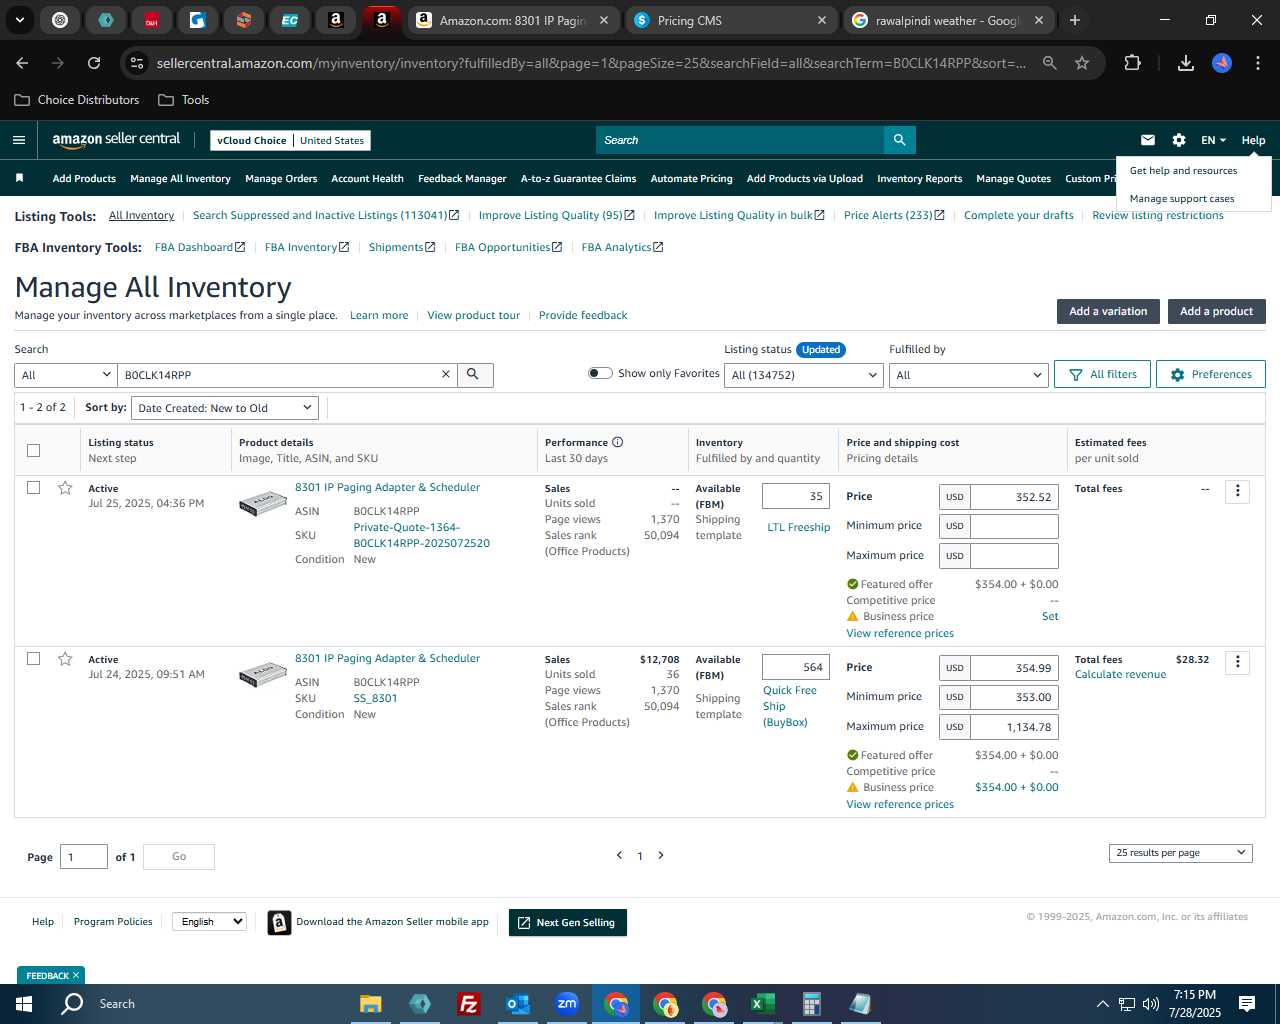Open the Manage Orders menu

pyautogui.click(x=281, y=179)
